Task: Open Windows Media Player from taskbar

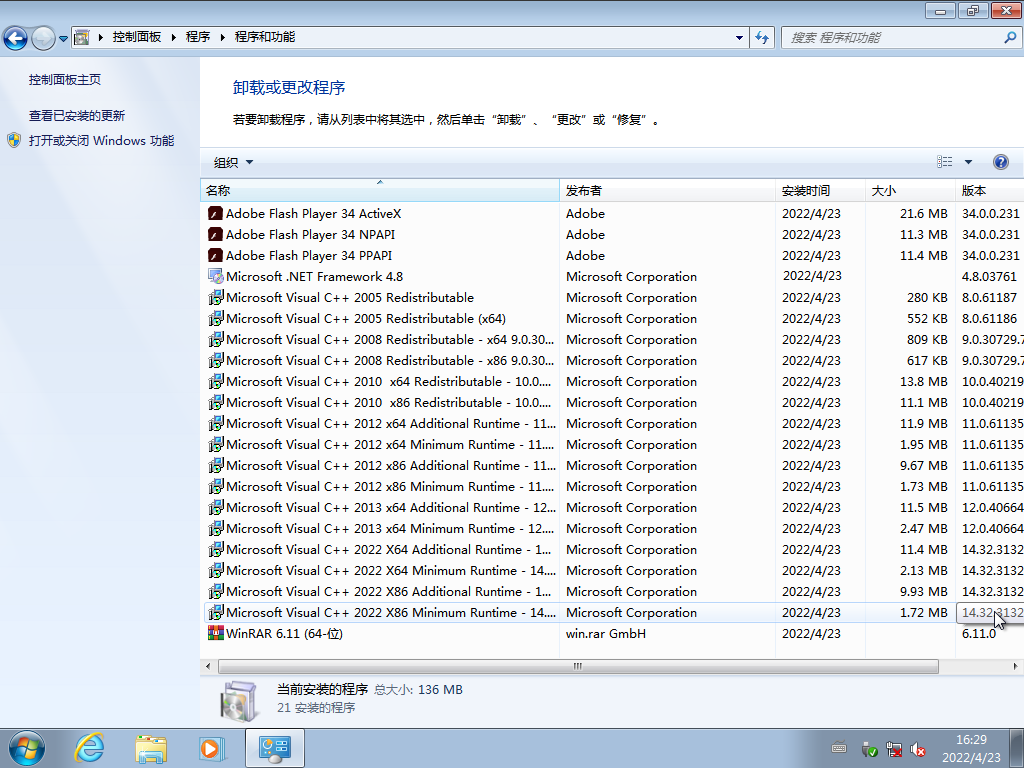Action: (212, 748)
